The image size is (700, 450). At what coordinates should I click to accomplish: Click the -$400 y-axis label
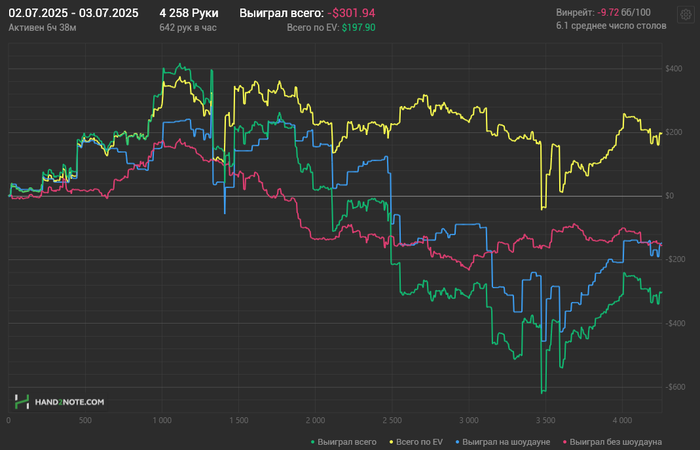(x=675, y=323)
